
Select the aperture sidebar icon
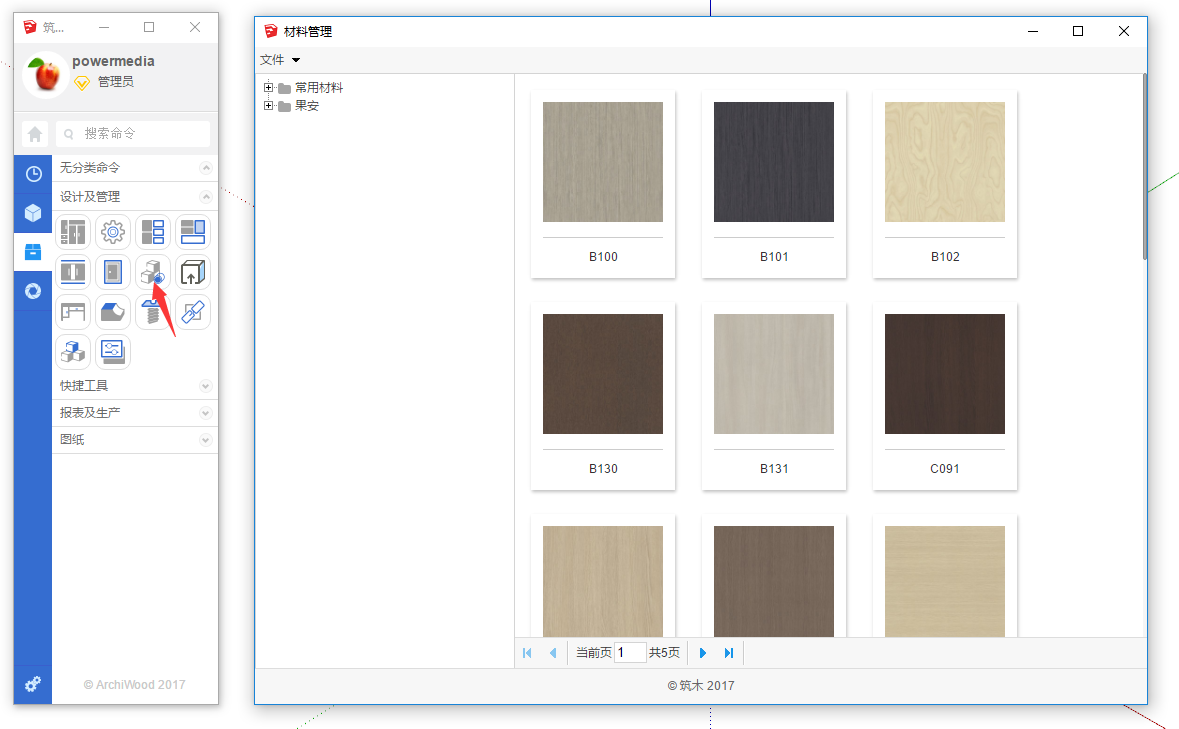pyautogui.click(x=33, y=291)
